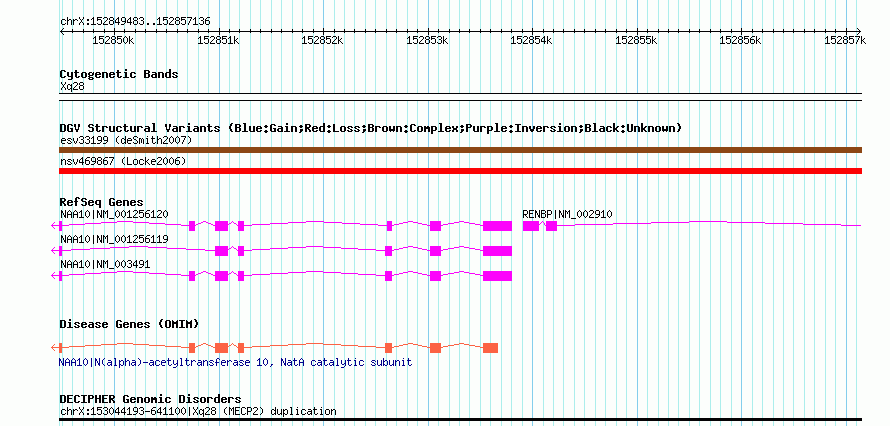The height and width of the screenshot is (426, 890).
Task: Select the DGV Structural Variants track title
Action: point(371,128)
